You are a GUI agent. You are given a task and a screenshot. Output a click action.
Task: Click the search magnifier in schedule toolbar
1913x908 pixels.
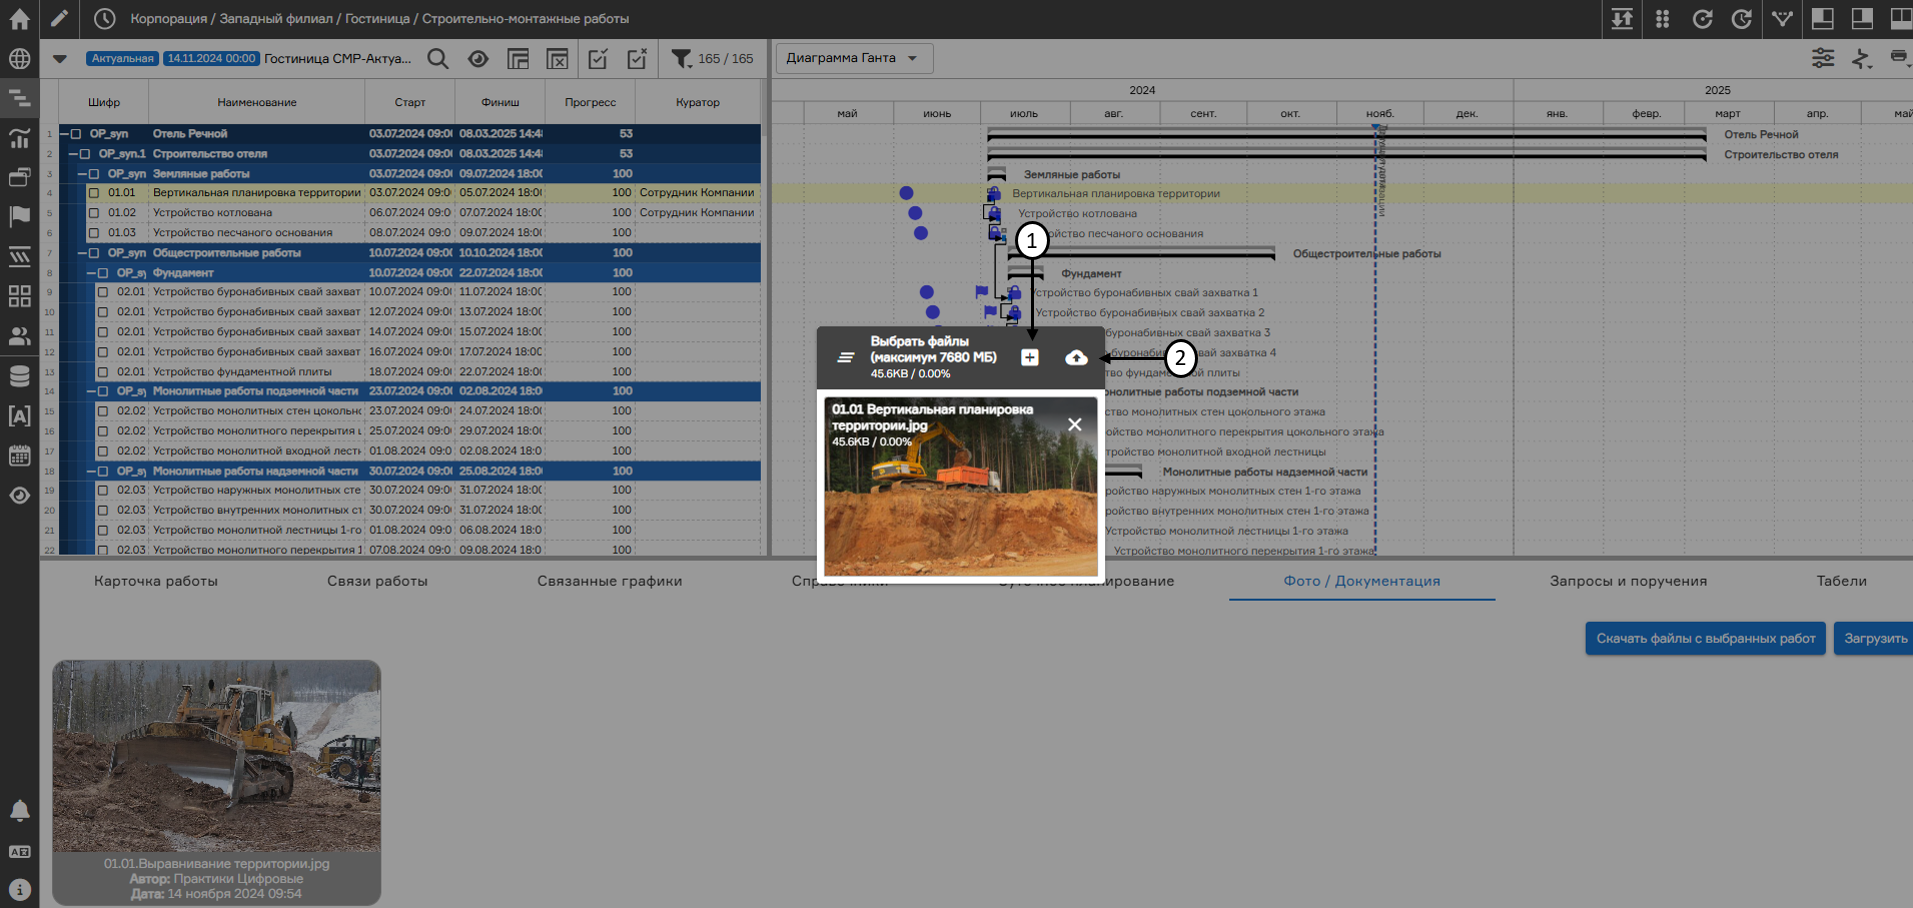coord(438,59)
